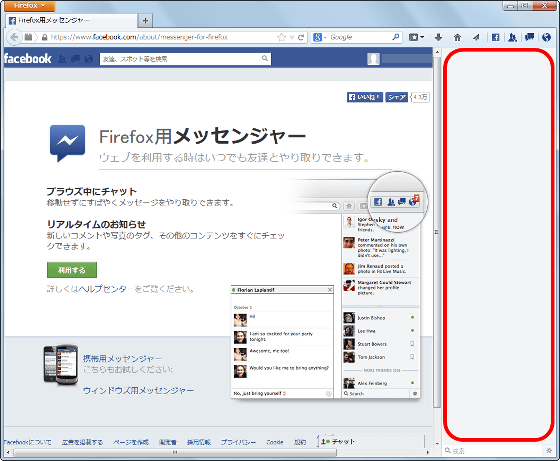Click the 4.3万 like count

420,97
